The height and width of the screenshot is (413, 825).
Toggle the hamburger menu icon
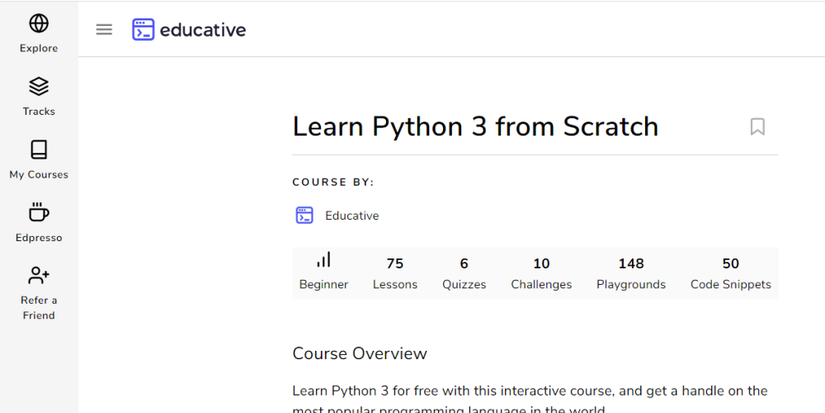(104, 29)
